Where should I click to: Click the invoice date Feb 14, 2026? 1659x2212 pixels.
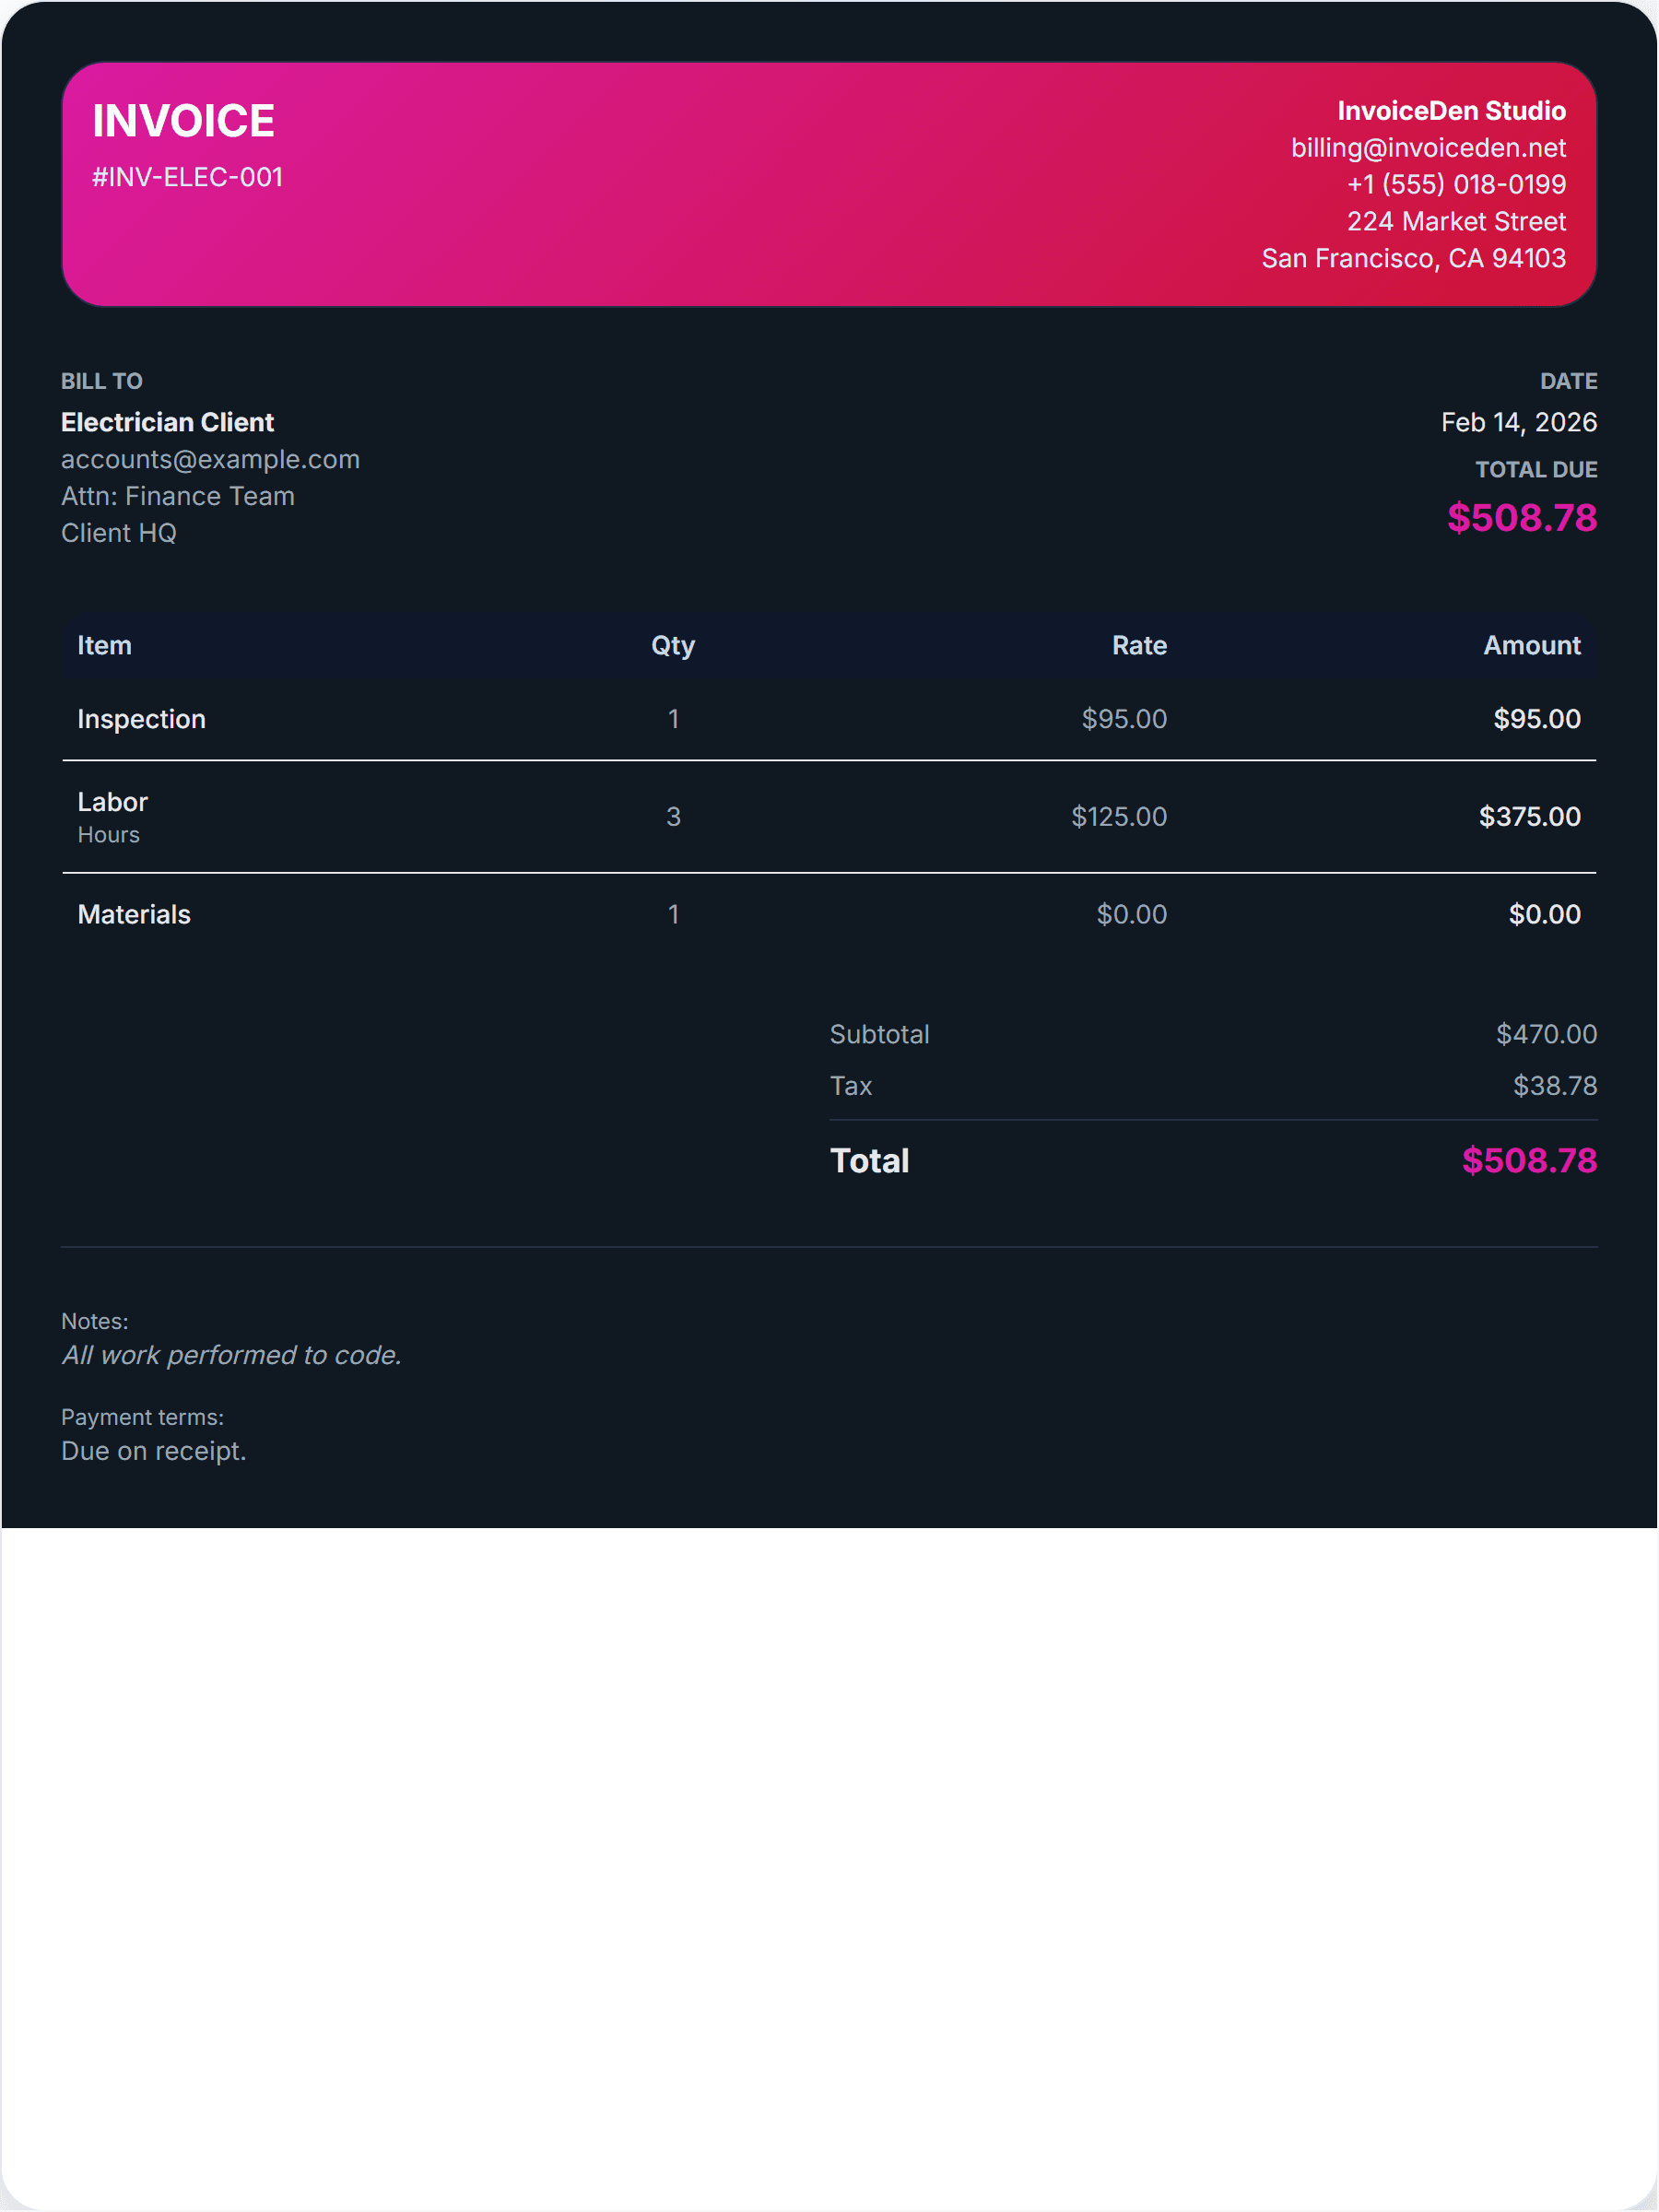point(1518,422)
